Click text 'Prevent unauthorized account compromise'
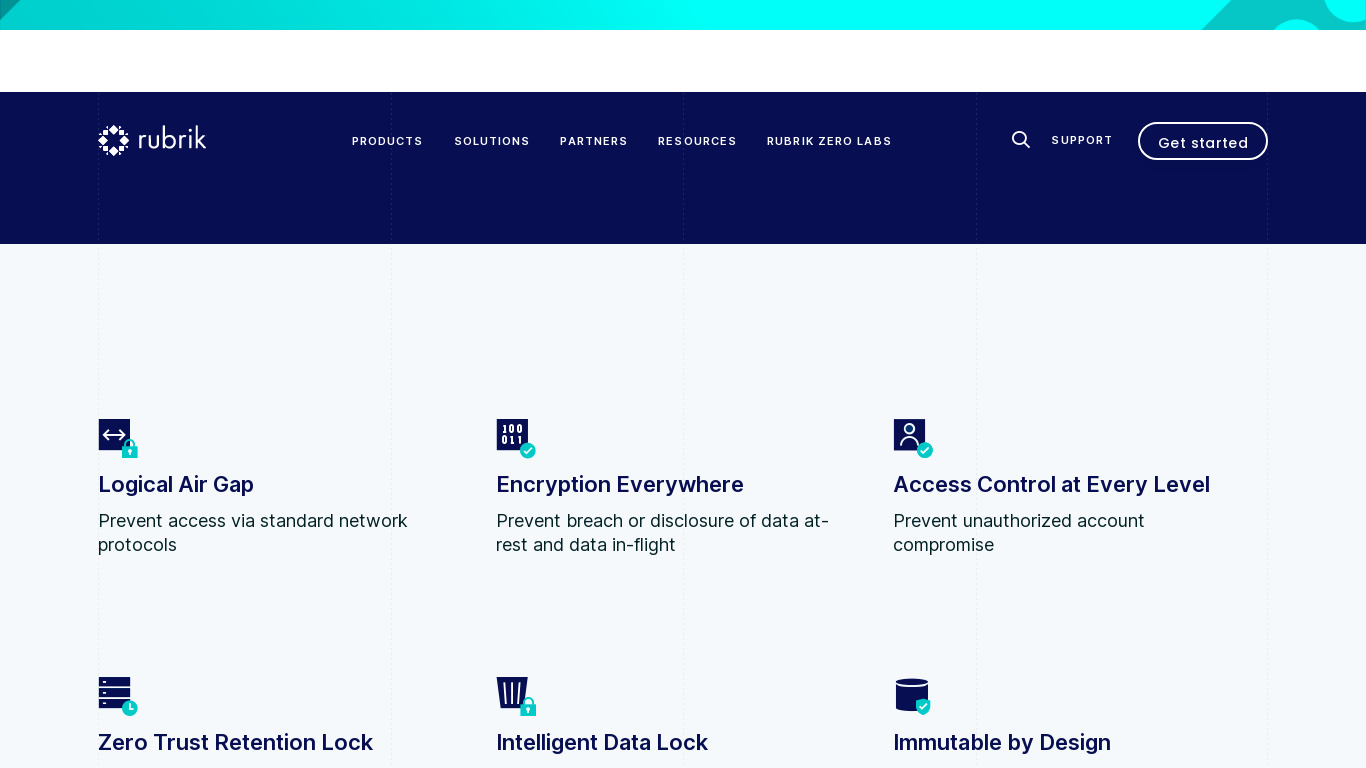Viewport: 1366px width, 768px height. coord(1019,533)
